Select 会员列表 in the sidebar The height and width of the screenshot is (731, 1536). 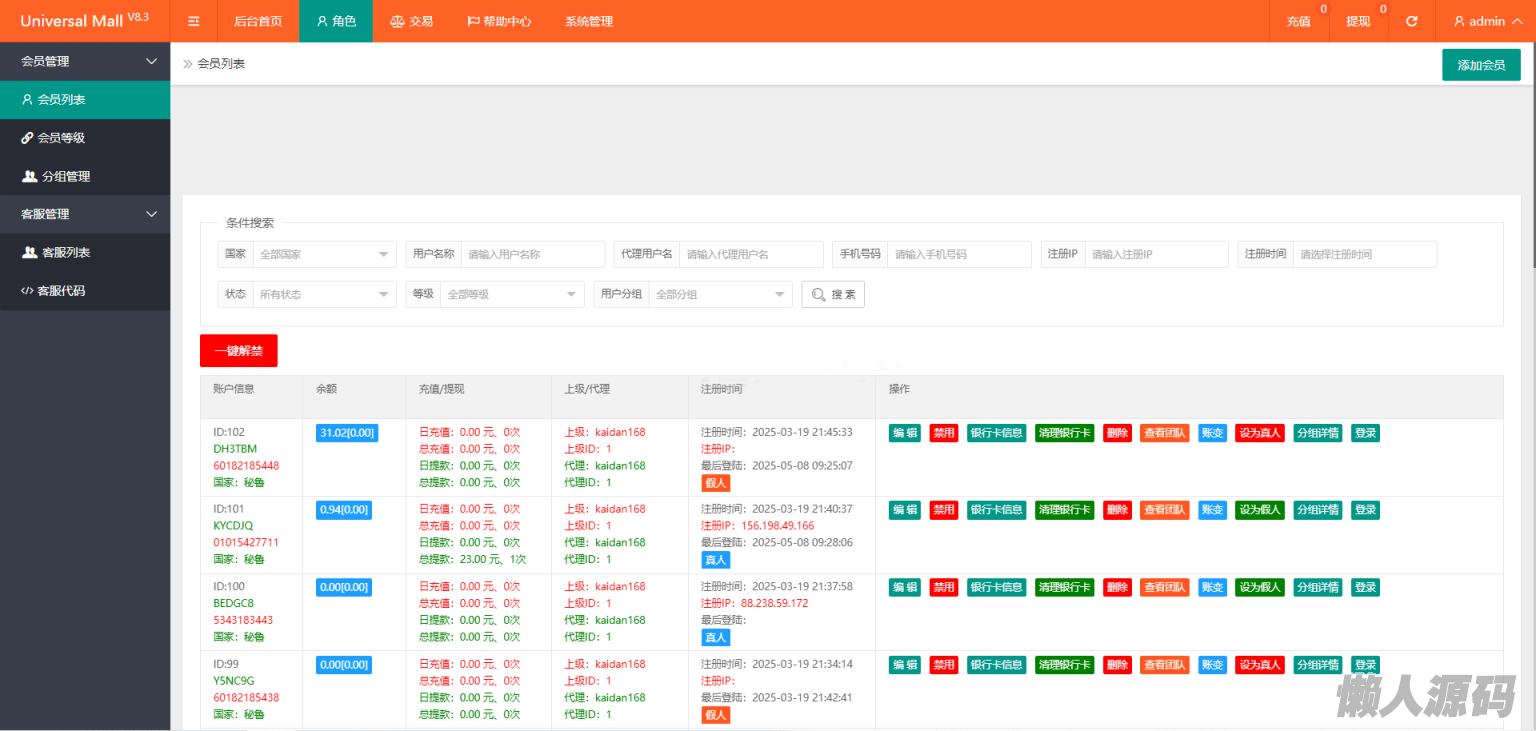point(60,100)
